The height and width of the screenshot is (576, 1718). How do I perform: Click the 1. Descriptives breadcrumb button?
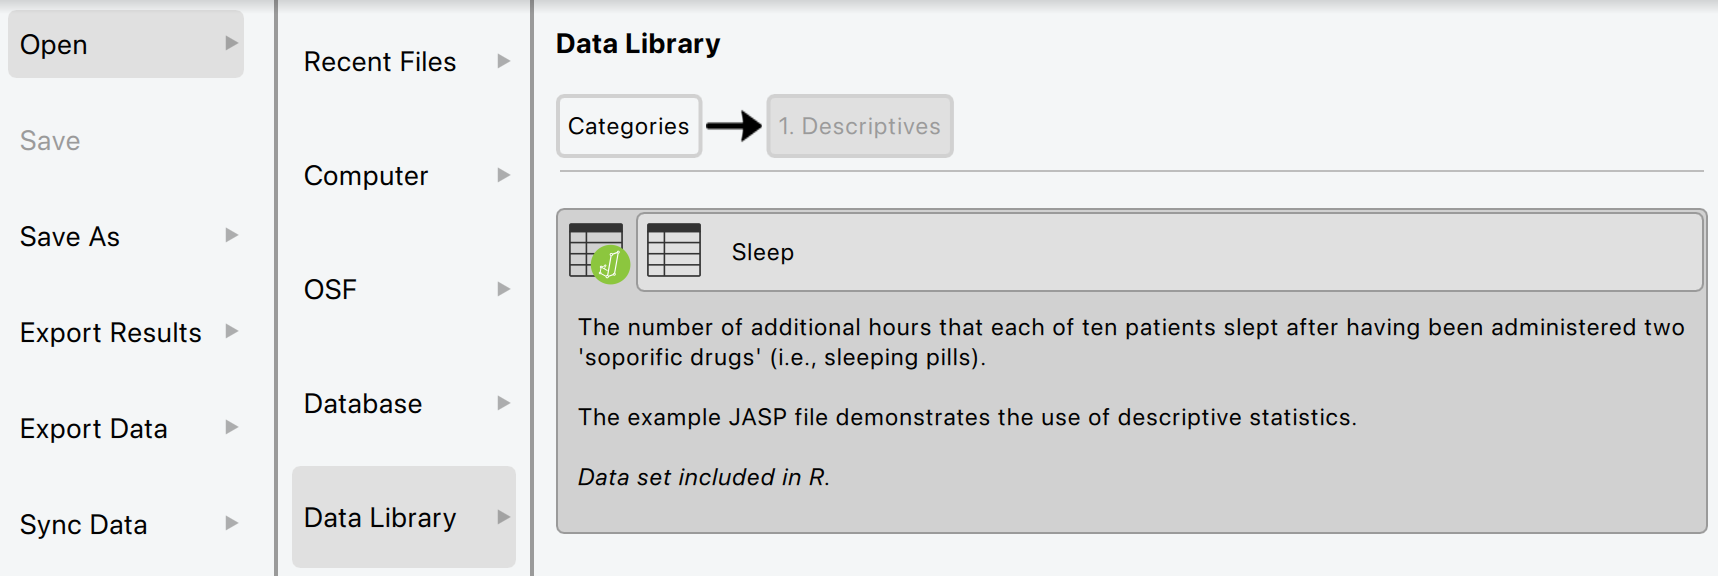[859, 126]
